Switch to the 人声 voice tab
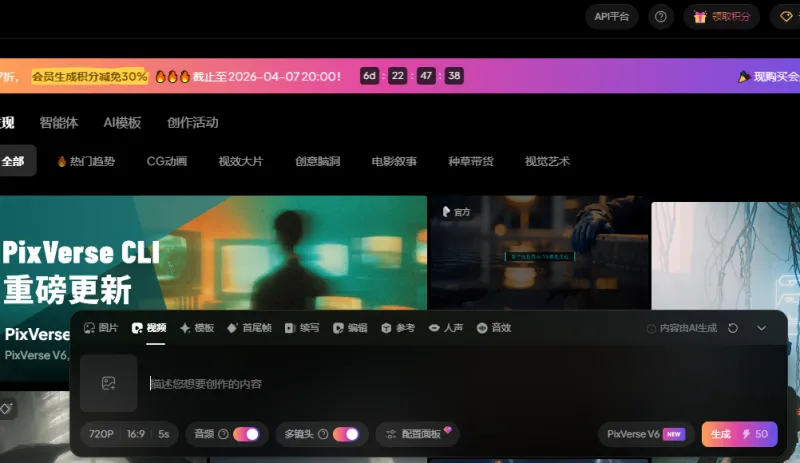Viewport: 800px width, 463px height. click(x=446, y=328)
